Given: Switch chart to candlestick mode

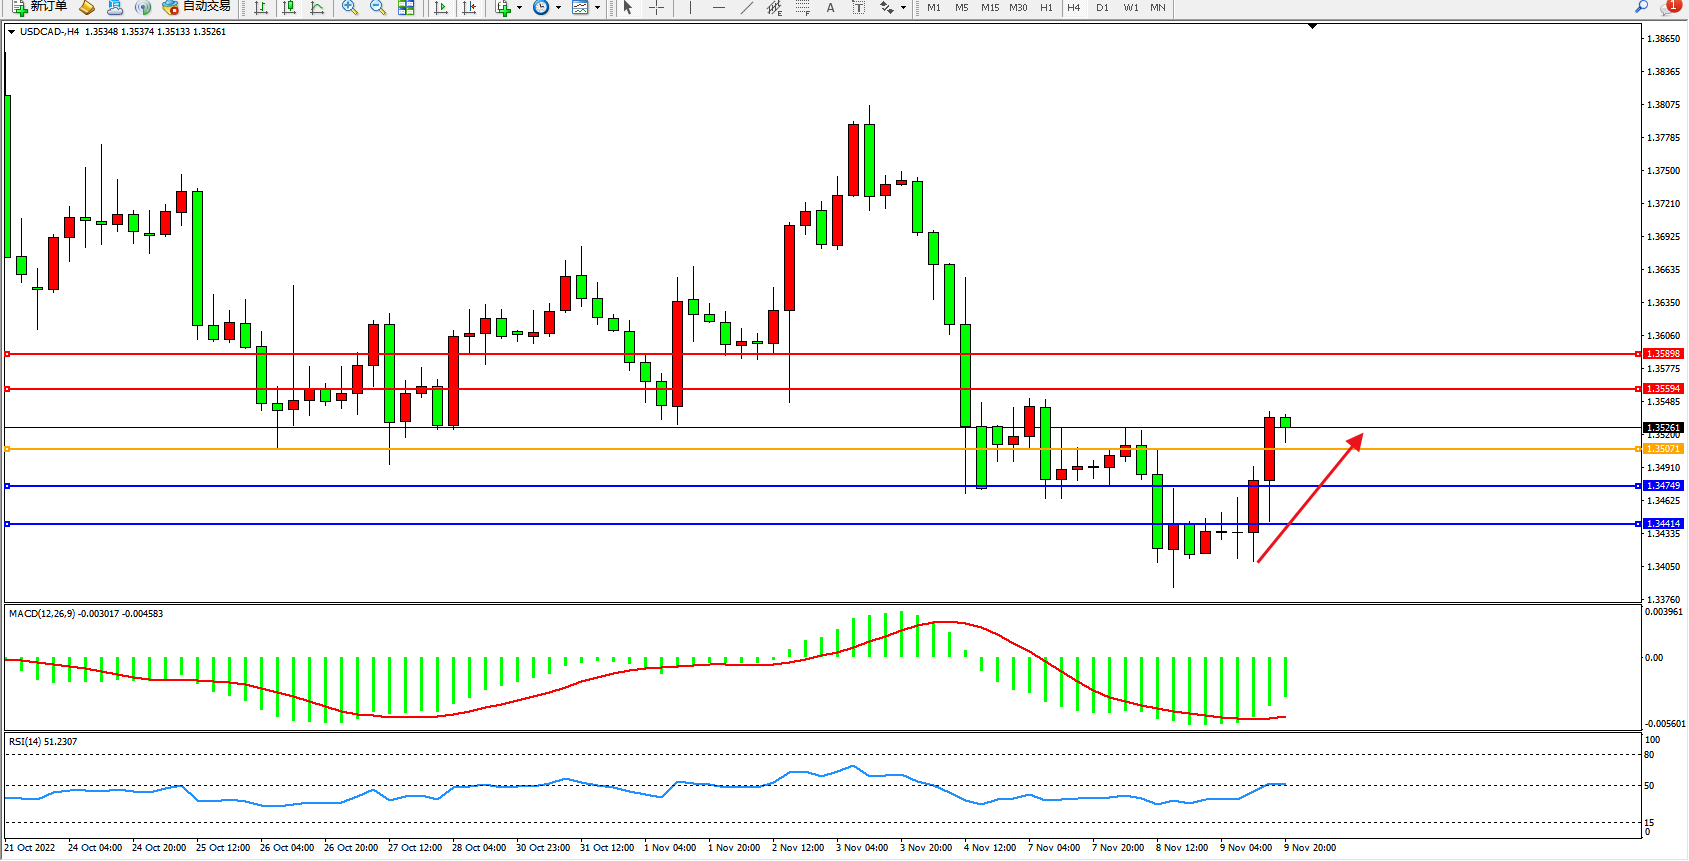Looking at the screenshot, I should (x=289, y=8).
